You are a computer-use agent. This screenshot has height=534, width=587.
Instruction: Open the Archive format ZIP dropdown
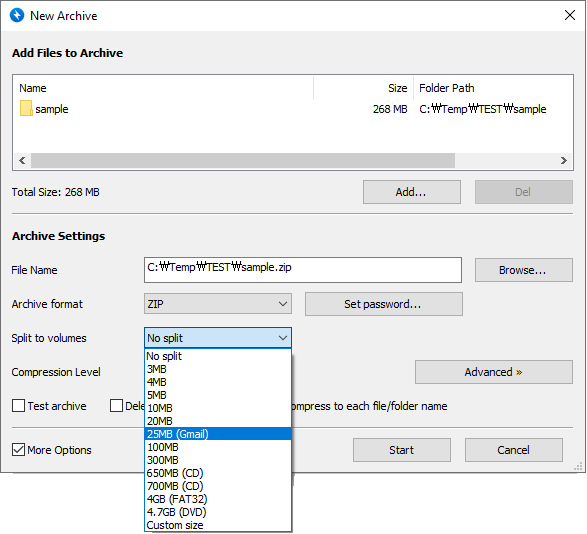click(218, 304)
